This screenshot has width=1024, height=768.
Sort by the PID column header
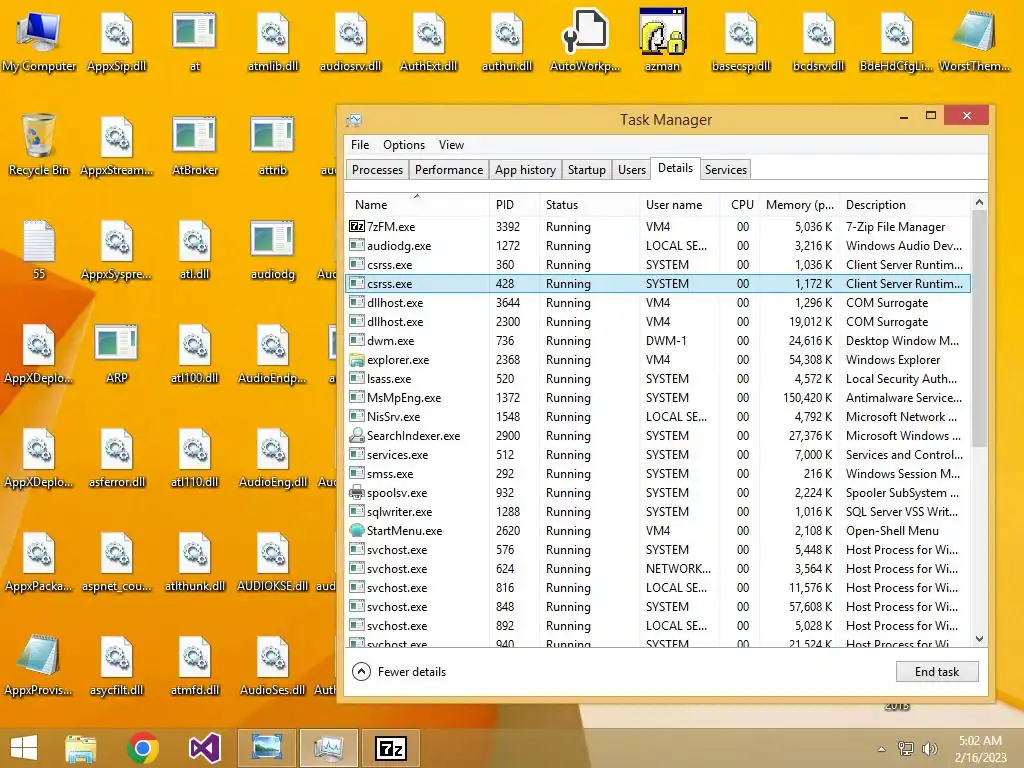[514, 204]
